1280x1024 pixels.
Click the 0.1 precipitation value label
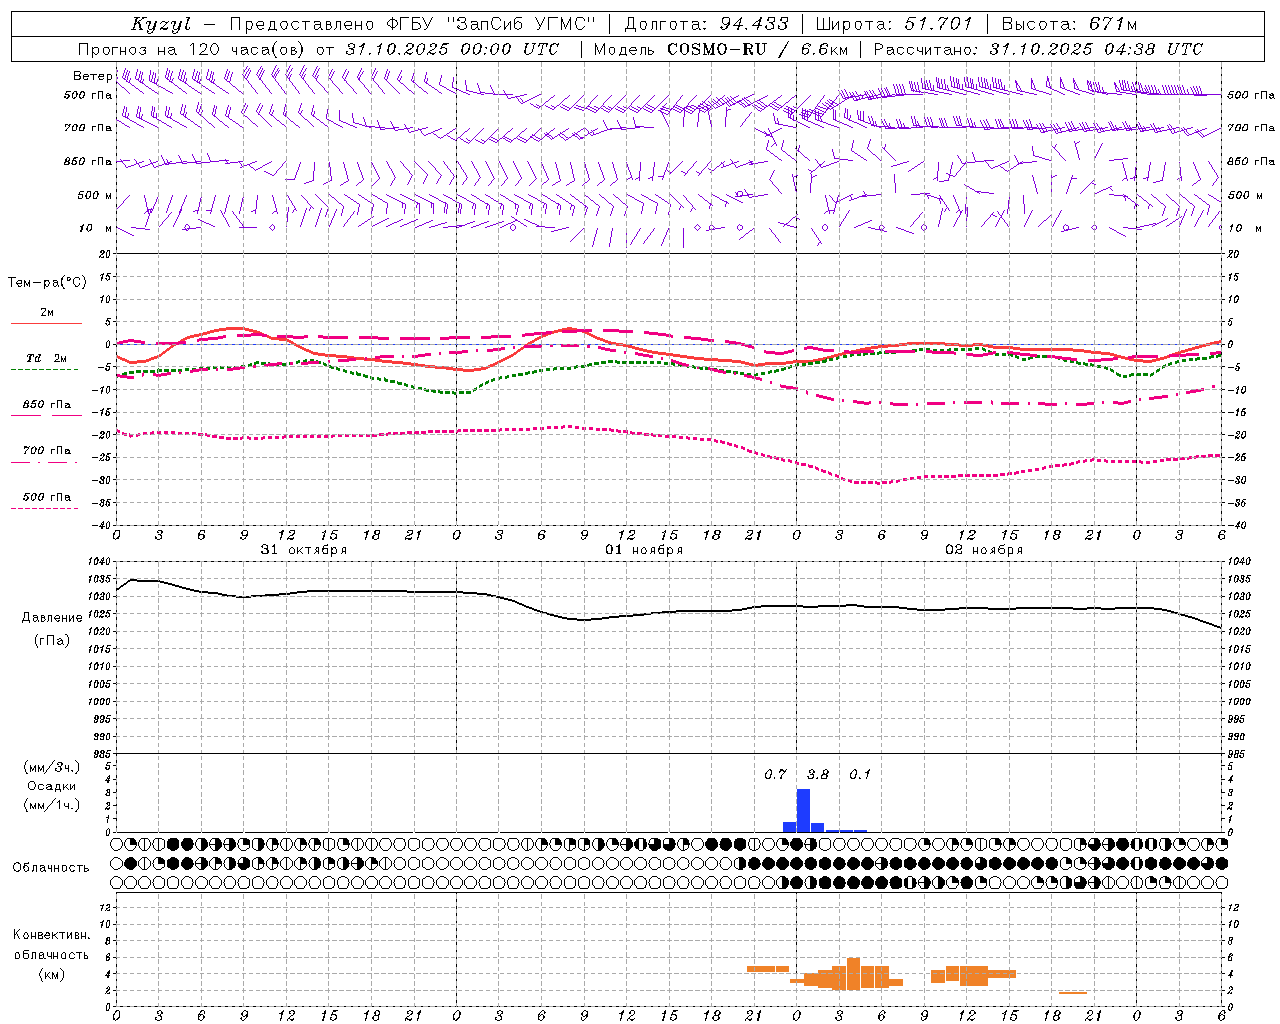(860, 774)
